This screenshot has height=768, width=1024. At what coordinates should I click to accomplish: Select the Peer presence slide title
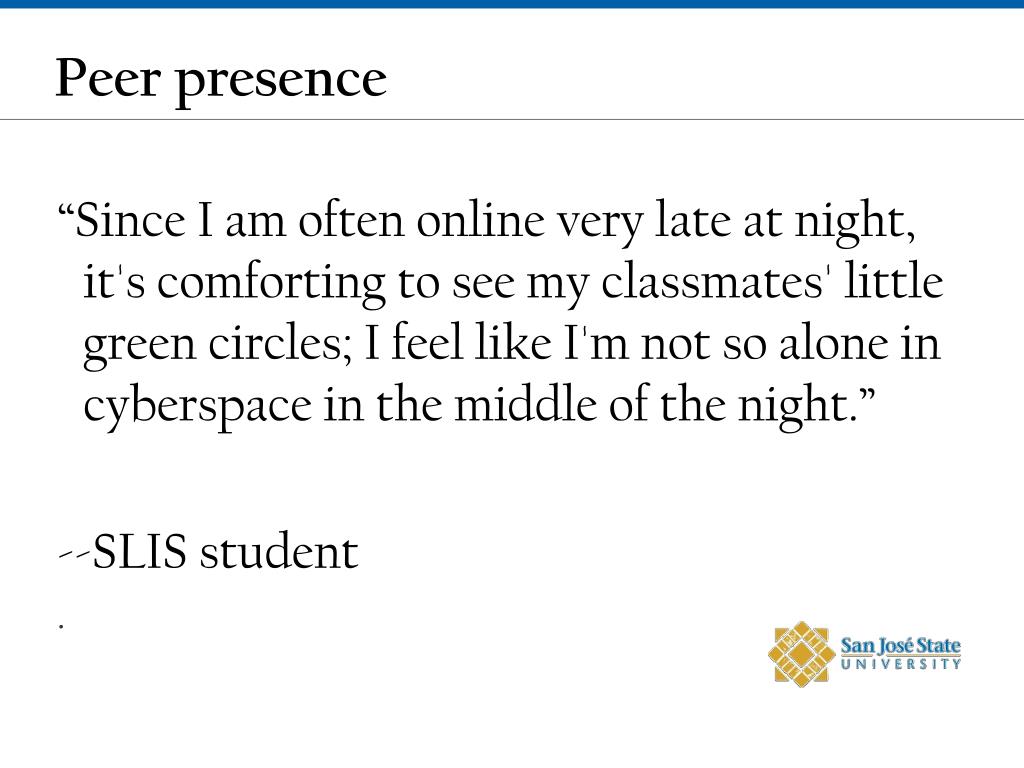coord(221,80)
